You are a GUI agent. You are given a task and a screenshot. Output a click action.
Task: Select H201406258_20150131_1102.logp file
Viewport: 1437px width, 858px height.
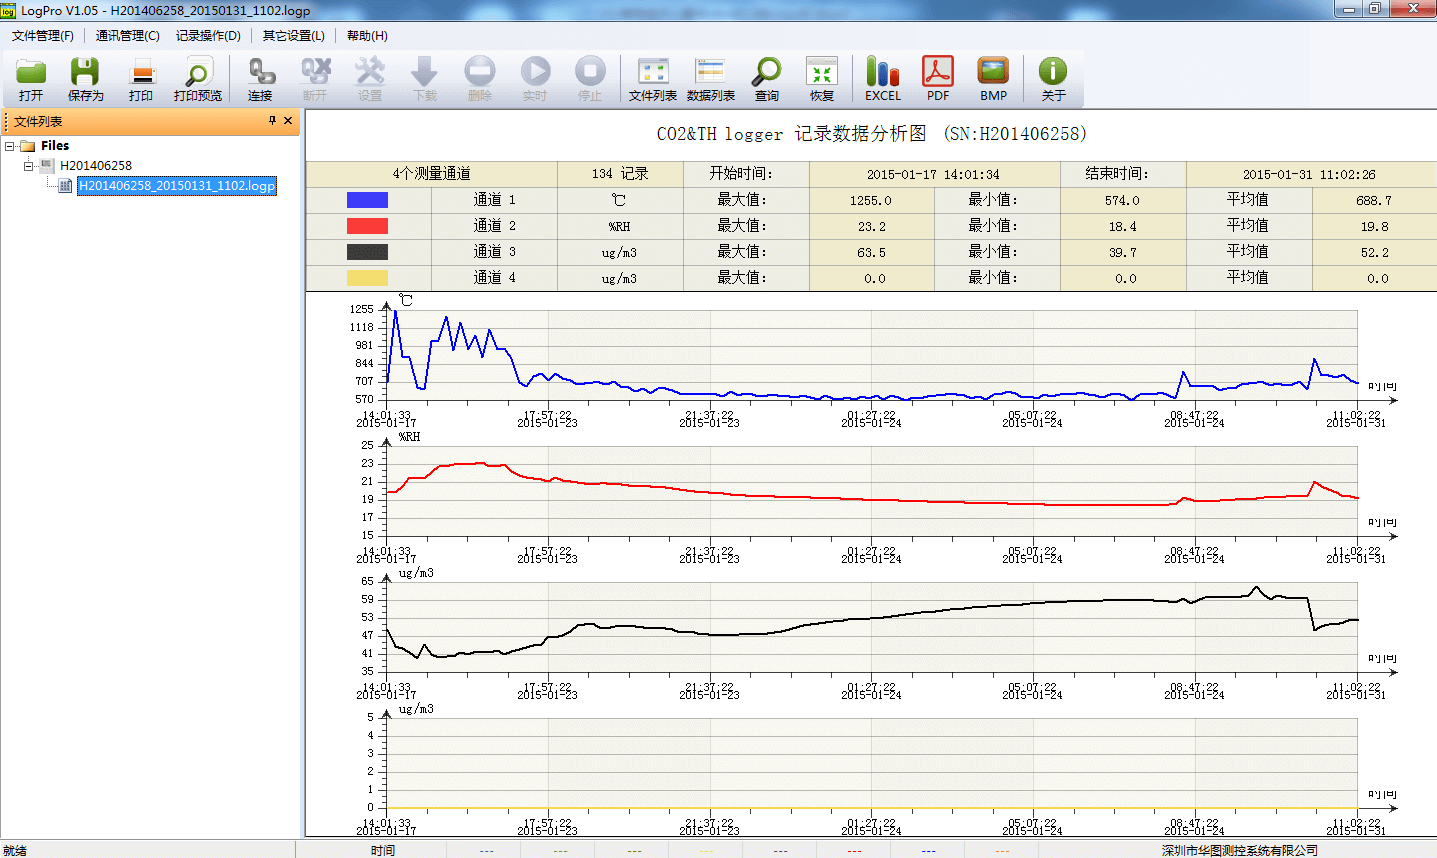click(x=176, y=186)
